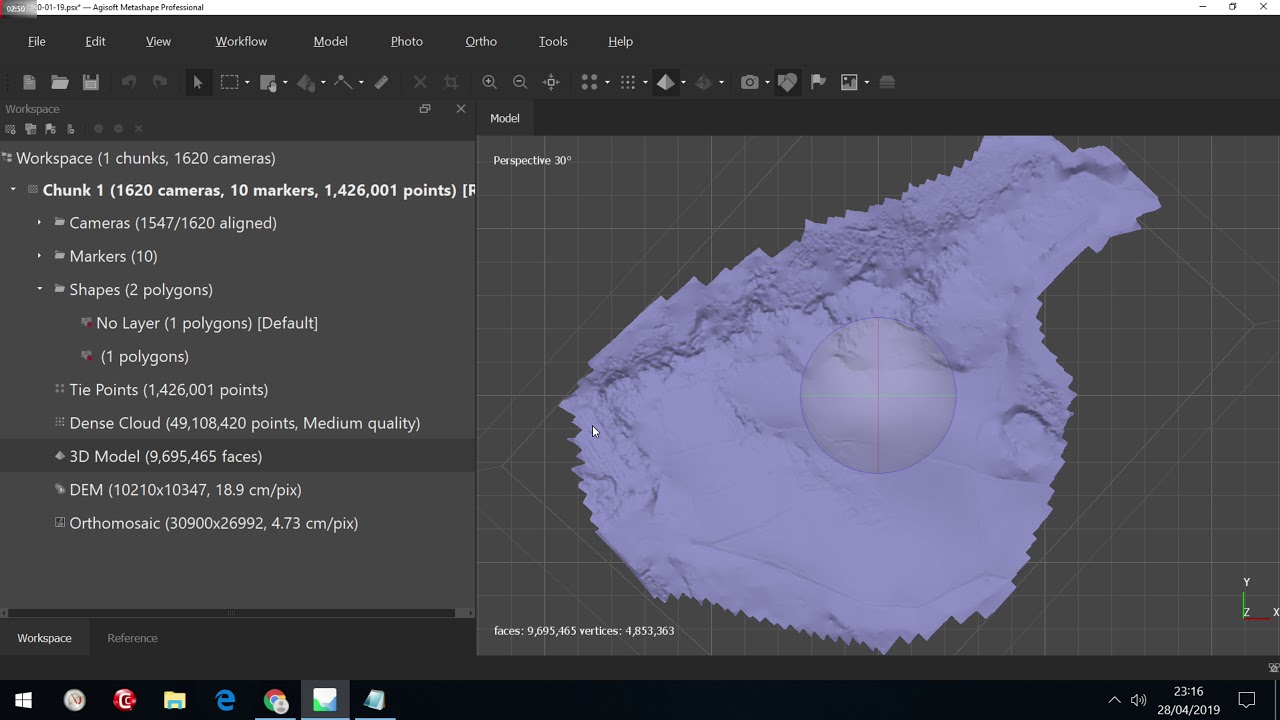Open the Model menu
The width and height of the screenshot is (1280, 720).
[x=330, y=41]
